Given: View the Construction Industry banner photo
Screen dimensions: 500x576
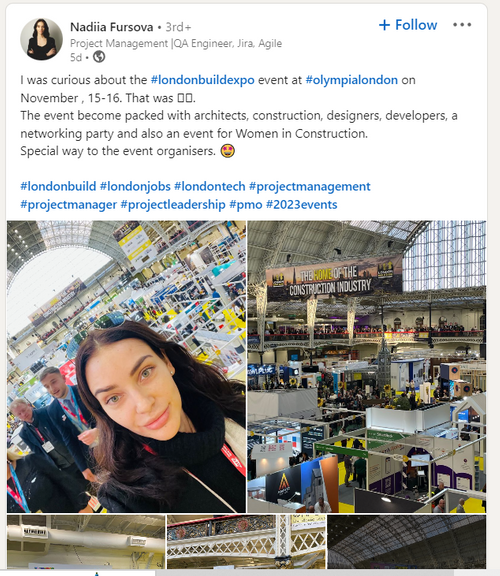Looking at the screenshot, I should coord(367,366).
